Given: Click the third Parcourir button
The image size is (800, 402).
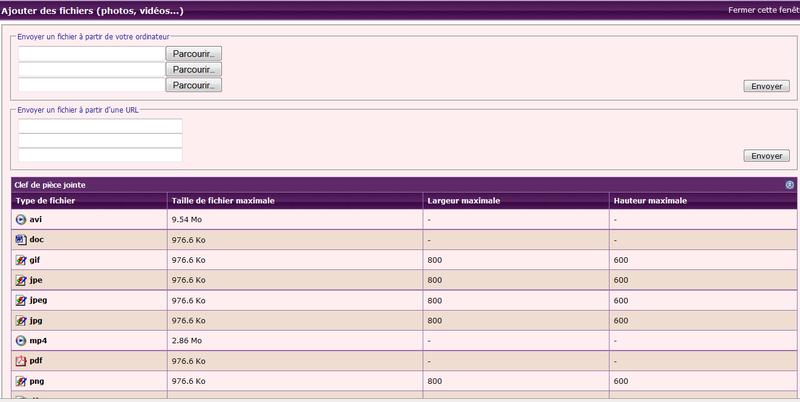Looking at the screenshot, I should [195, 86].
